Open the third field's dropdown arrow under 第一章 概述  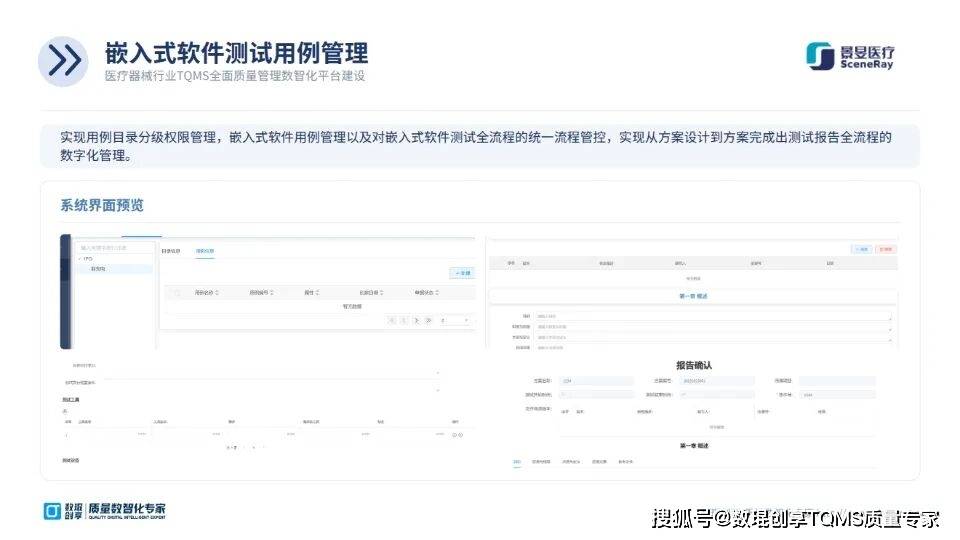coord(890,340)
